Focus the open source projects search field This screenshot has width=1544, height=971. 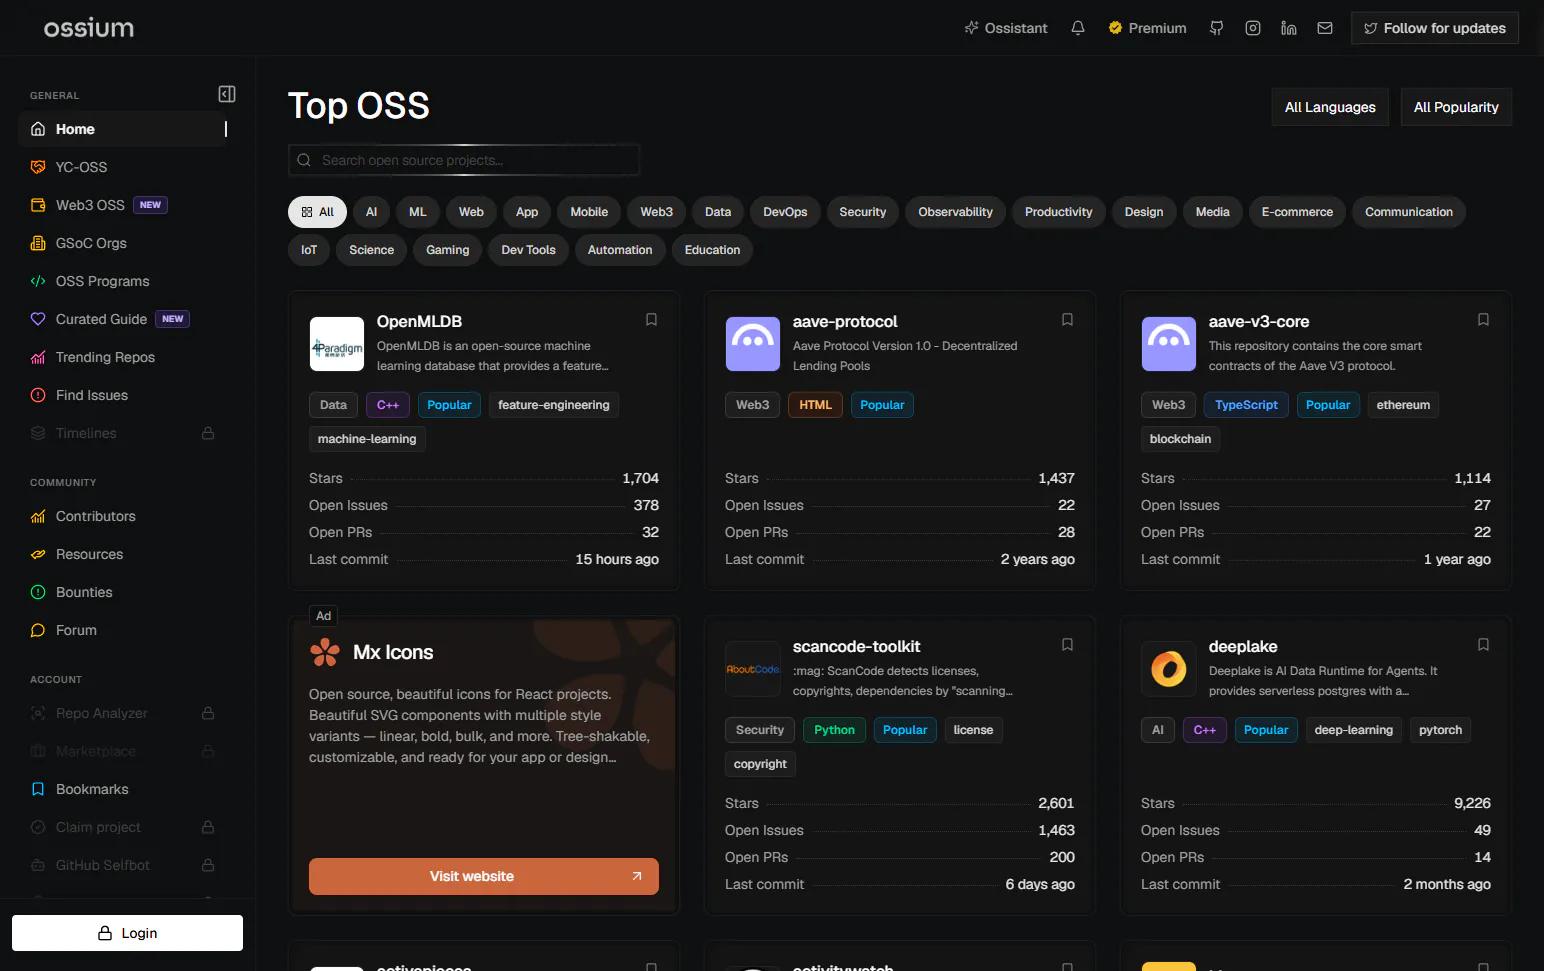464,160
